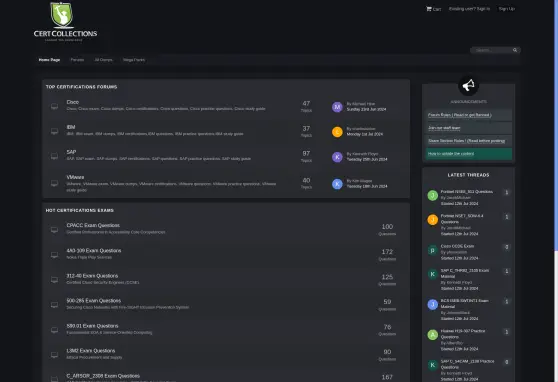Open Share Section Rules announcement link
The height and width of the screenshot is (382, 558).
(x=467, y=141)
